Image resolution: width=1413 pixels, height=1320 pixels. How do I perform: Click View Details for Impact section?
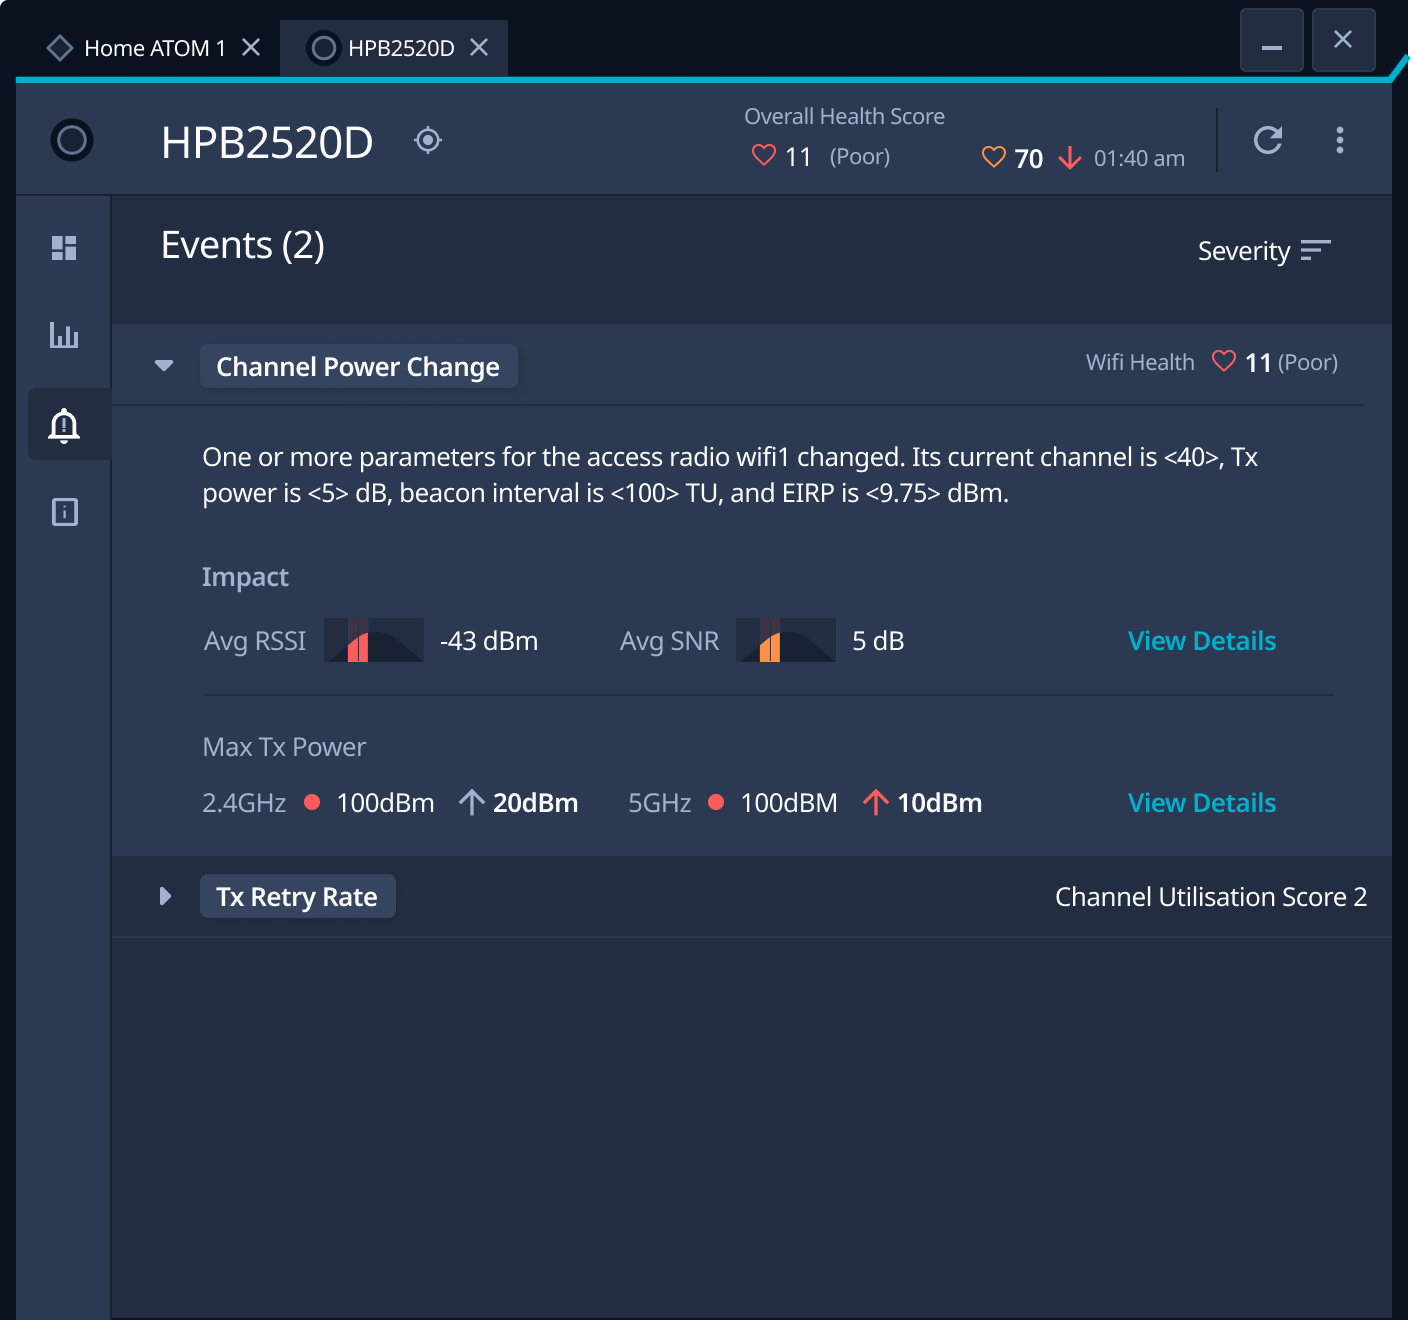pyautogui.click(x=1201, y=641)
